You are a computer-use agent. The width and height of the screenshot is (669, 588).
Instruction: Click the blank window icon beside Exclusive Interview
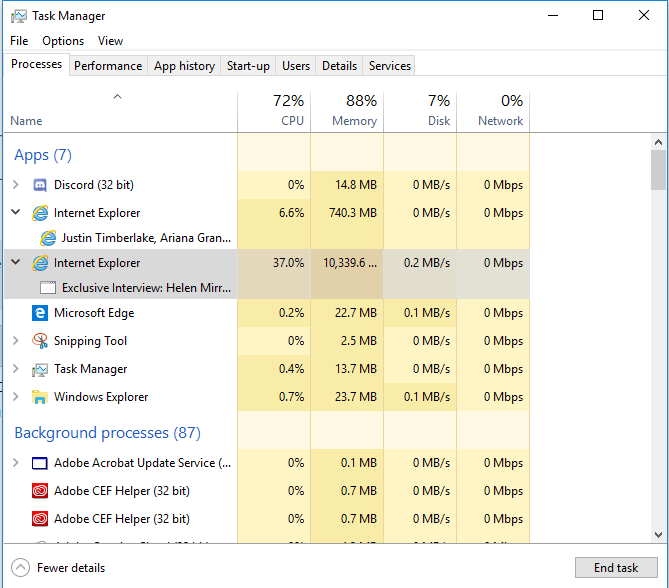point(48,288)
